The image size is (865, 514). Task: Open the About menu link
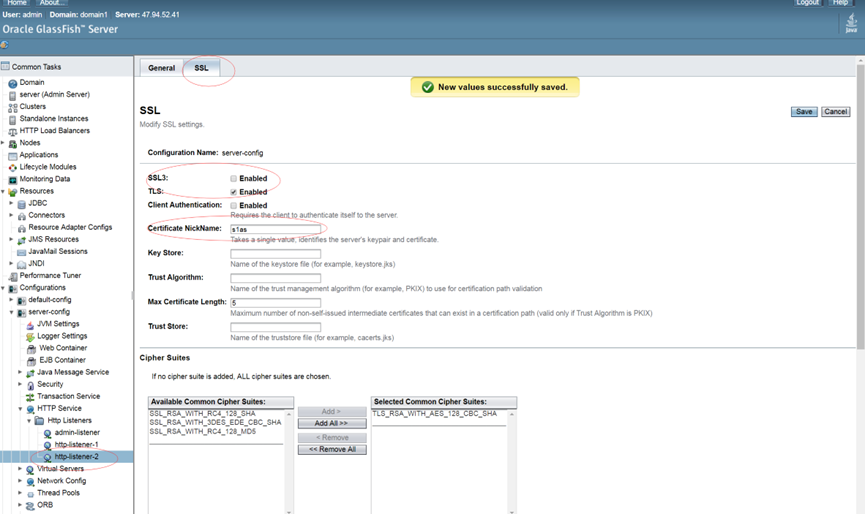[51, 3]
